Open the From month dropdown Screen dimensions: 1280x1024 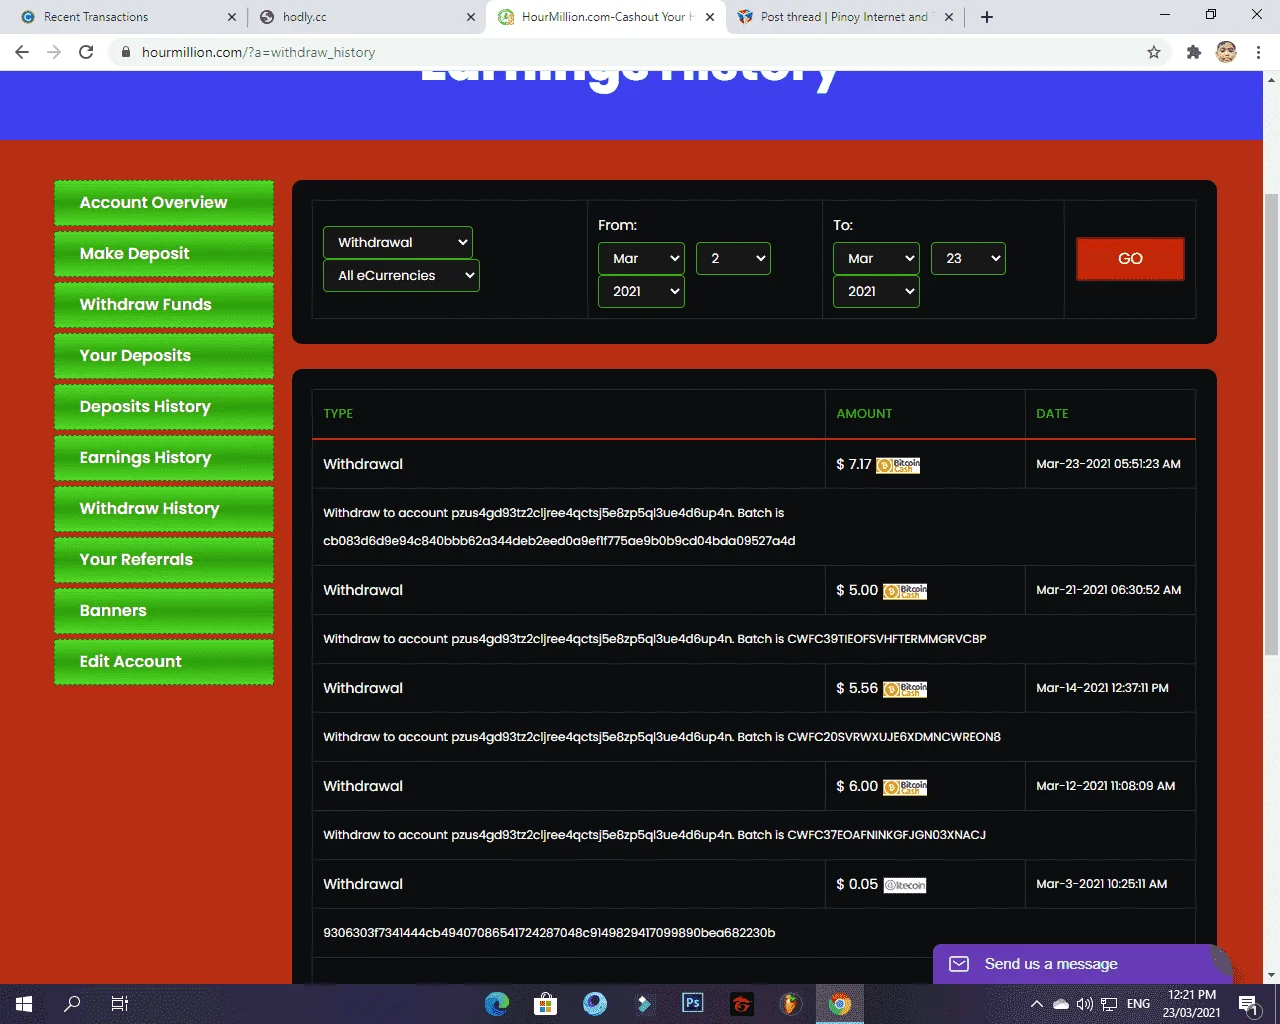(x=641, y=258)
